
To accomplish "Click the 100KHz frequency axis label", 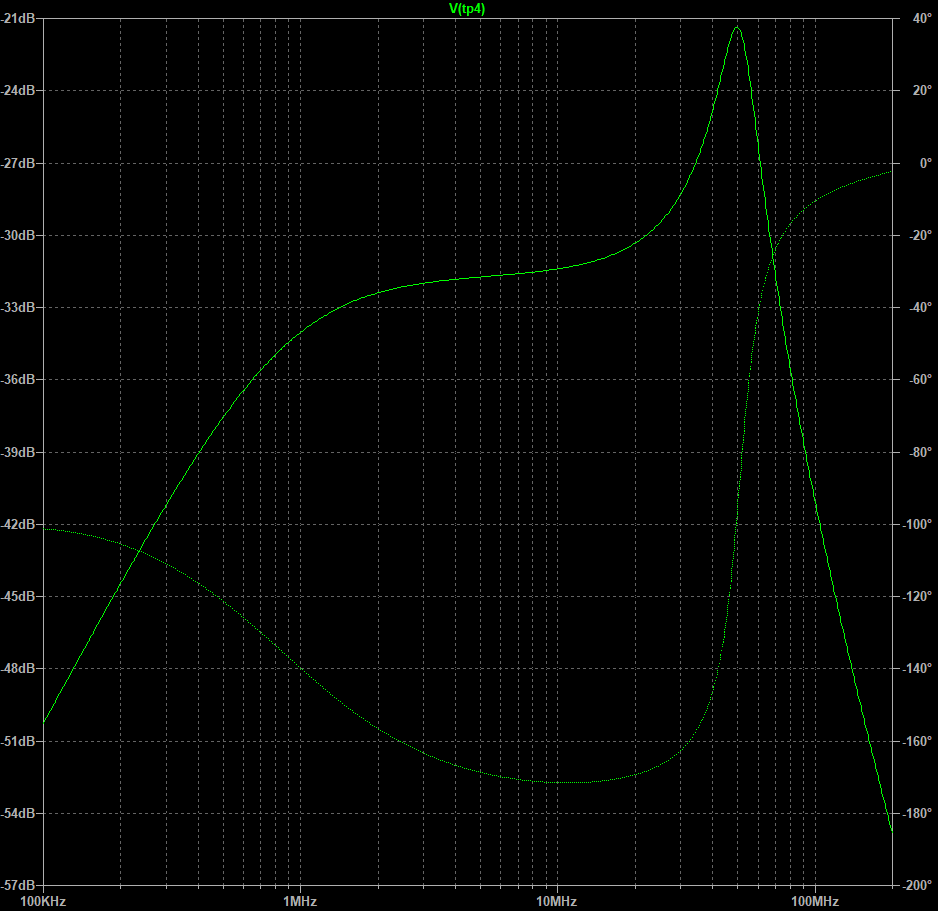I will (x=42, y=901).
